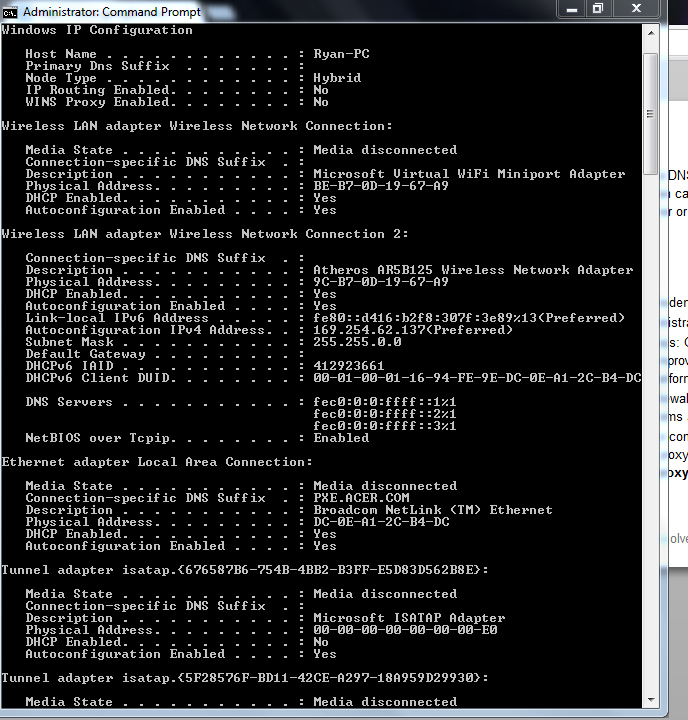Click subnet mask '255.255.0.0'
Viewport: 688px width, 720px height.
pyautogui.click(x=357, y=342)
